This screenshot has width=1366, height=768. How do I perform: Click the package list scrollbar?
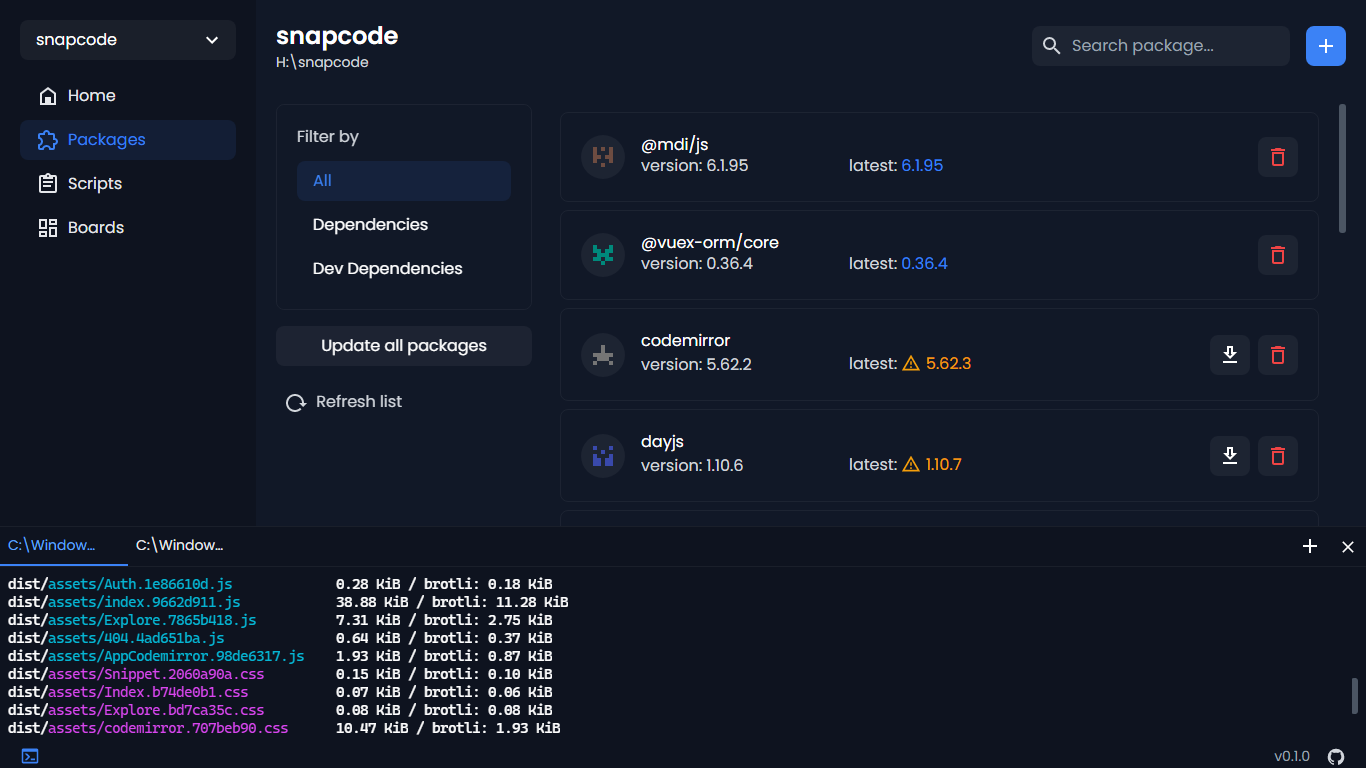(1342, 168)
